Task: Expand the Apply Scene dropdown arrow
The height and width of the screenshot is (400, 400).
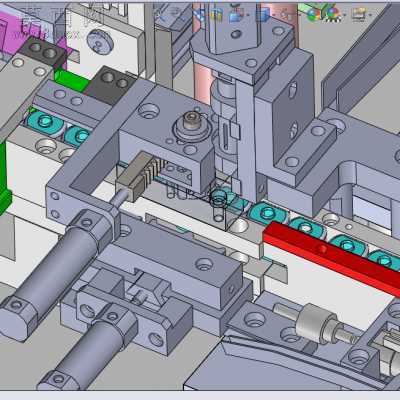Action: click(x=344, y=15)
